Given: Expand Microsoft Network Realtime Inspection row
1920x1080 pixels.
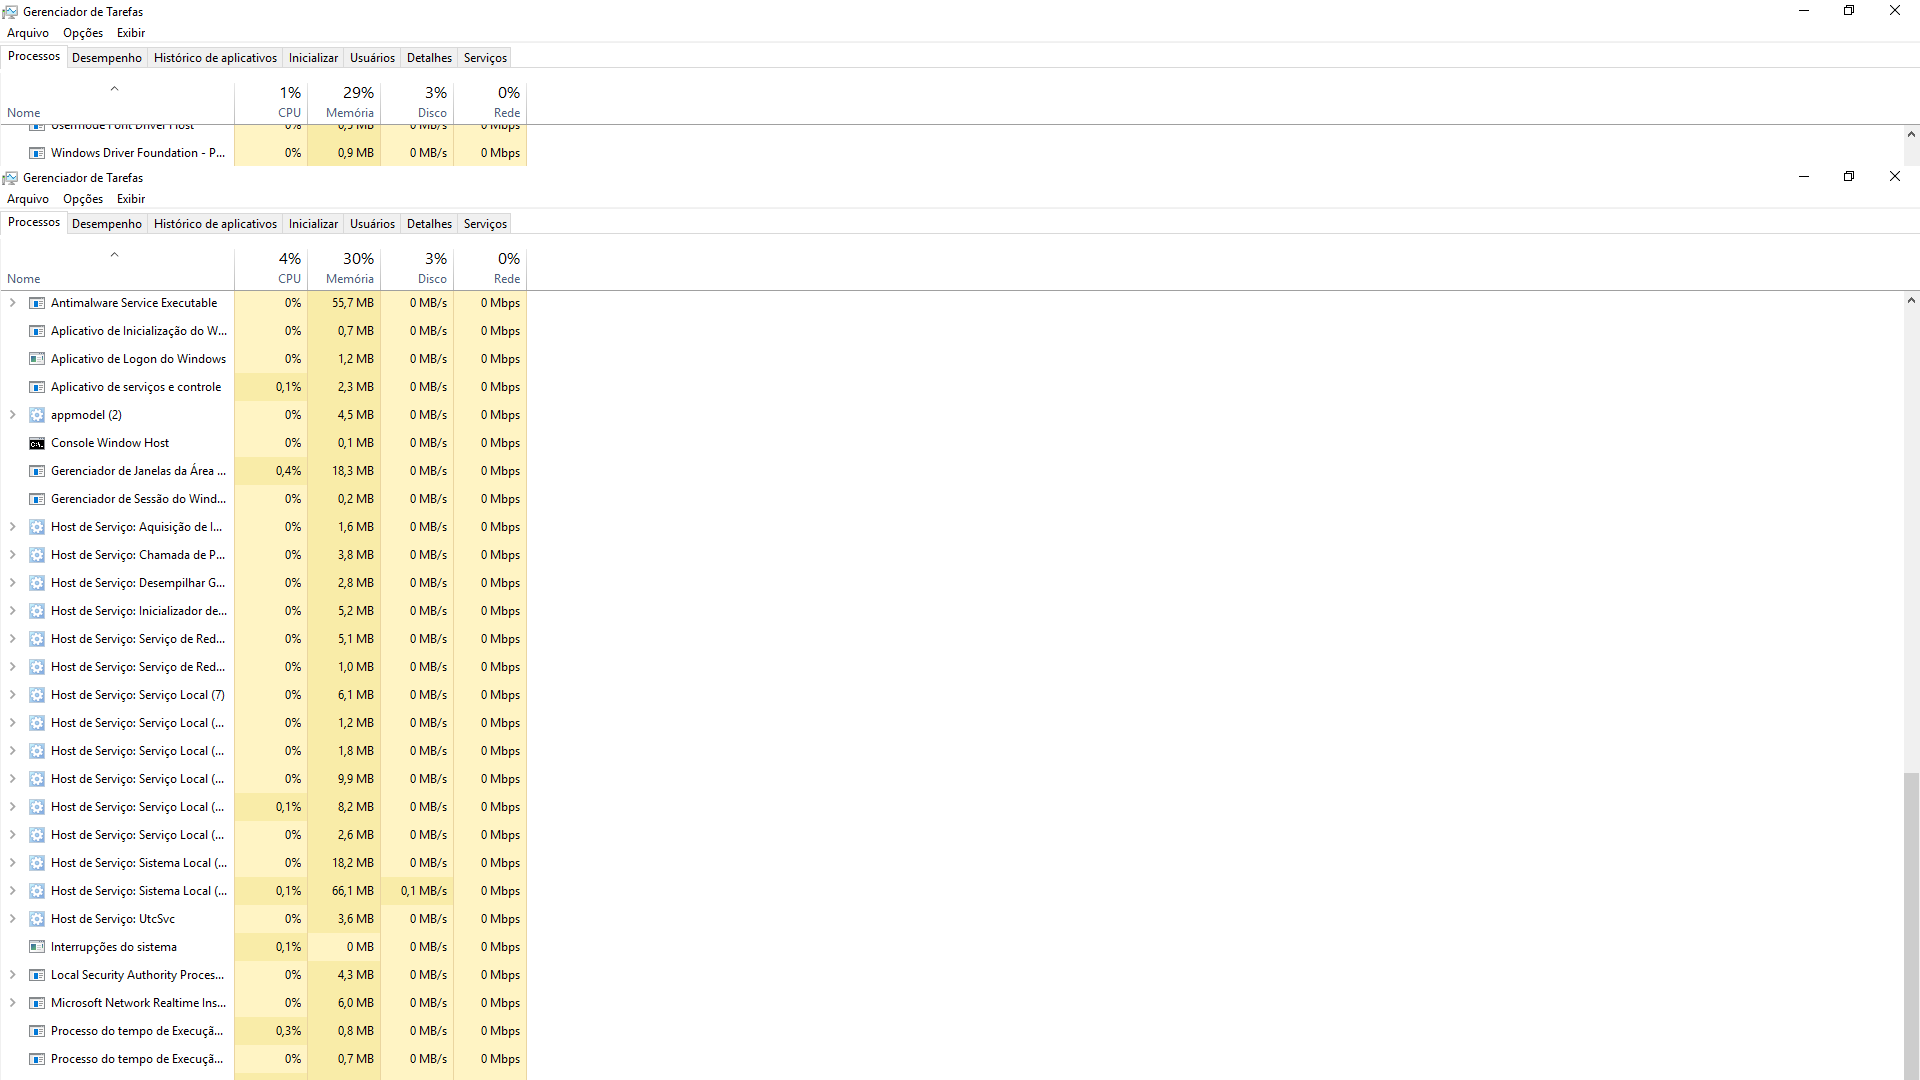Looking at the screenshot, I should [x=12, y=1003].
